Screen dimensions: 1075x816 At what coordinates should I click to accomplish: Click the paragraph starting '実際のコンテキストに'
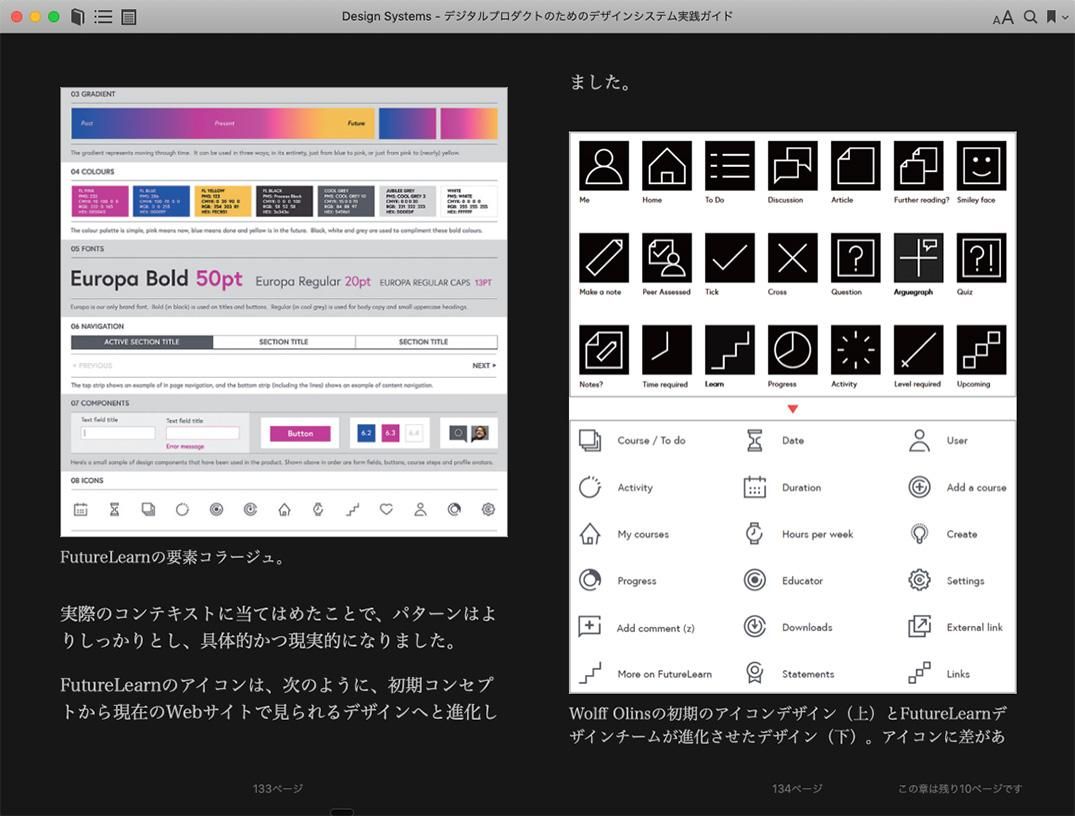(278, 627)
